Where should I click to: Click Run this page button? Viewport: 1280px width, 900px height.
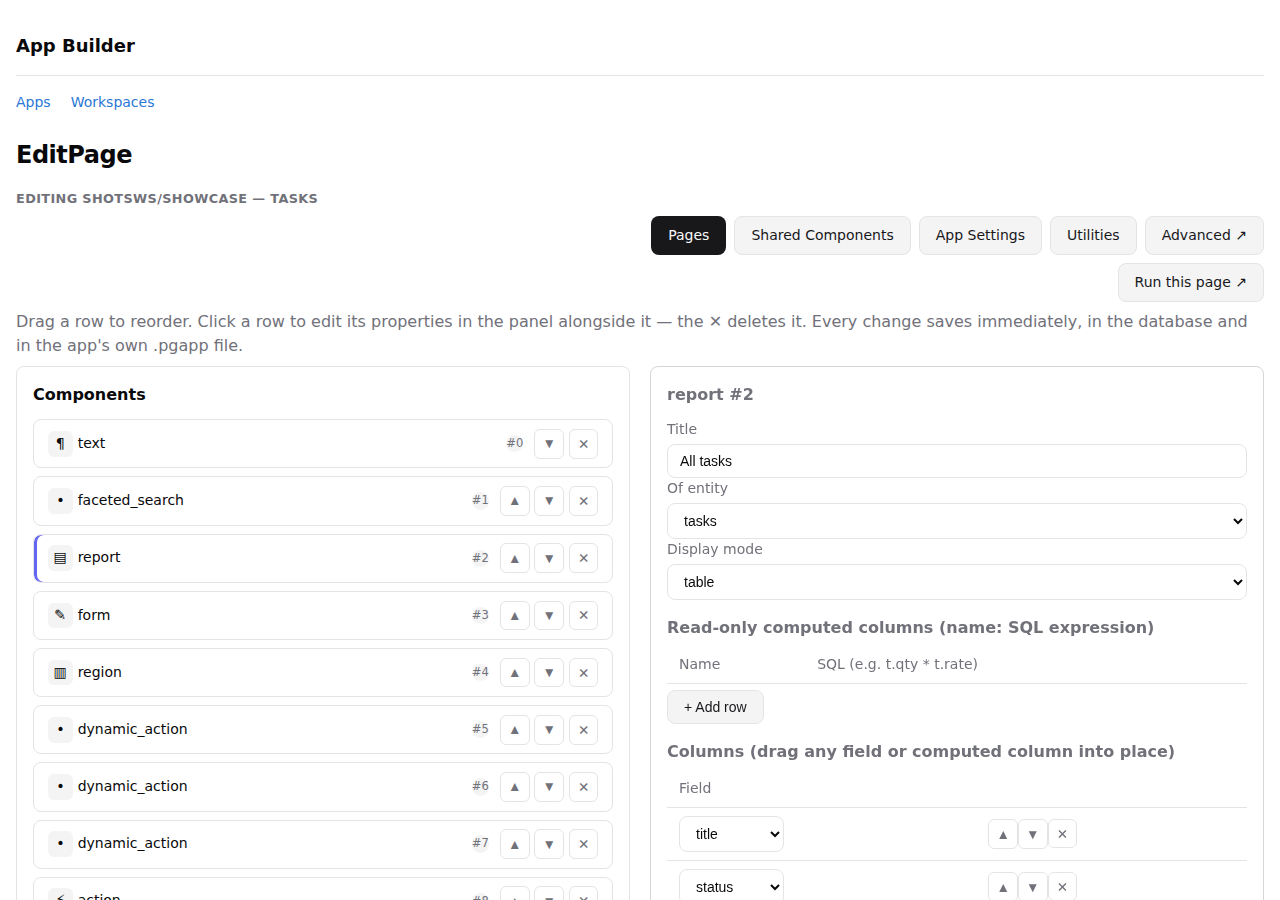[x=1191, y=282]
